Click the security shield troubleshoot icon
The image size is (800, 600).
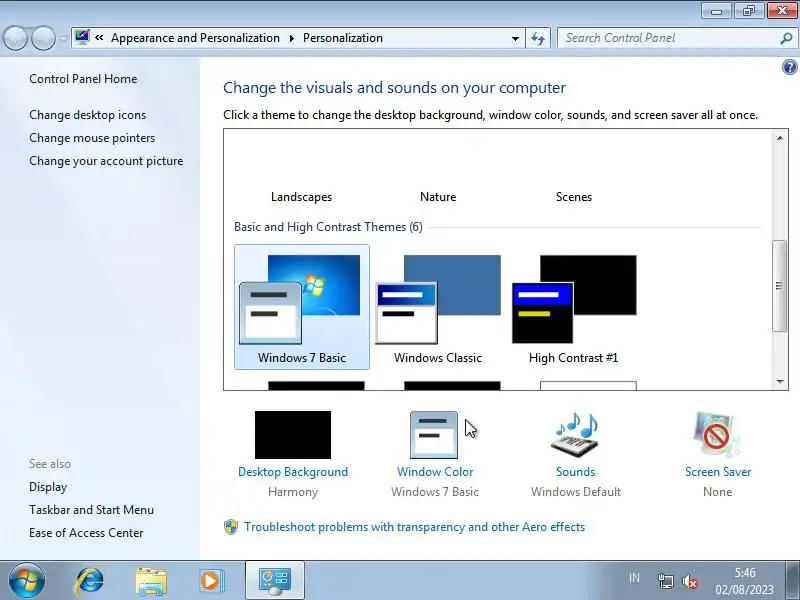coord(231,527)
